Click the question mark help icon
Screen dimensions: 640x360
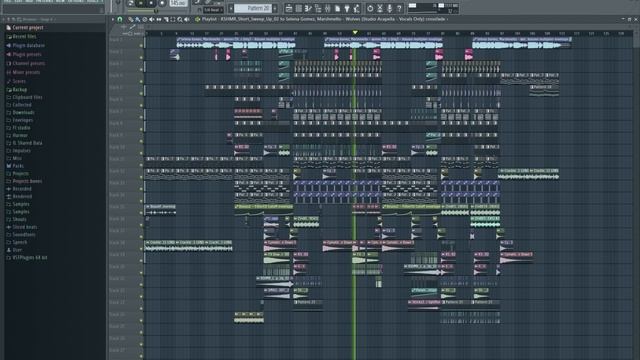399,8
